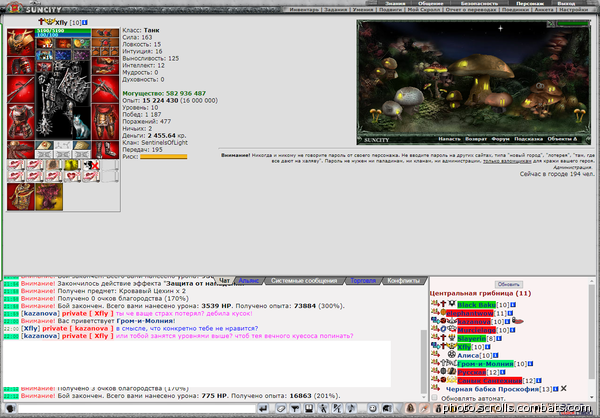Select the Знания top menu

coord(395,3)
